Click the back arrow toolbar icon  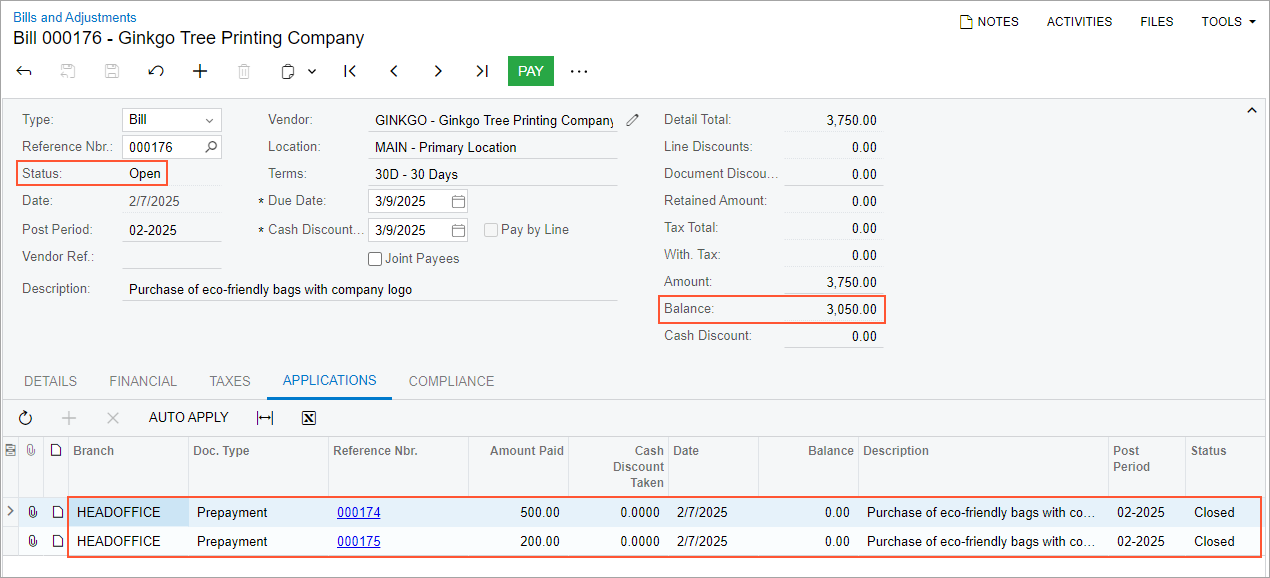[x=24, y=71]
